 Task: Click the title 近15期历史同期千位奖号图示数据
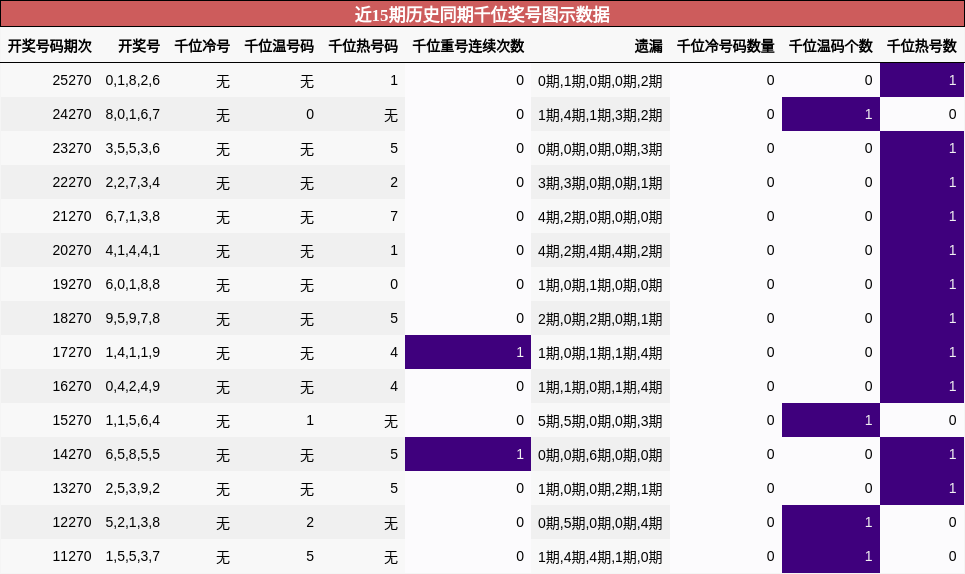point(482,14)
